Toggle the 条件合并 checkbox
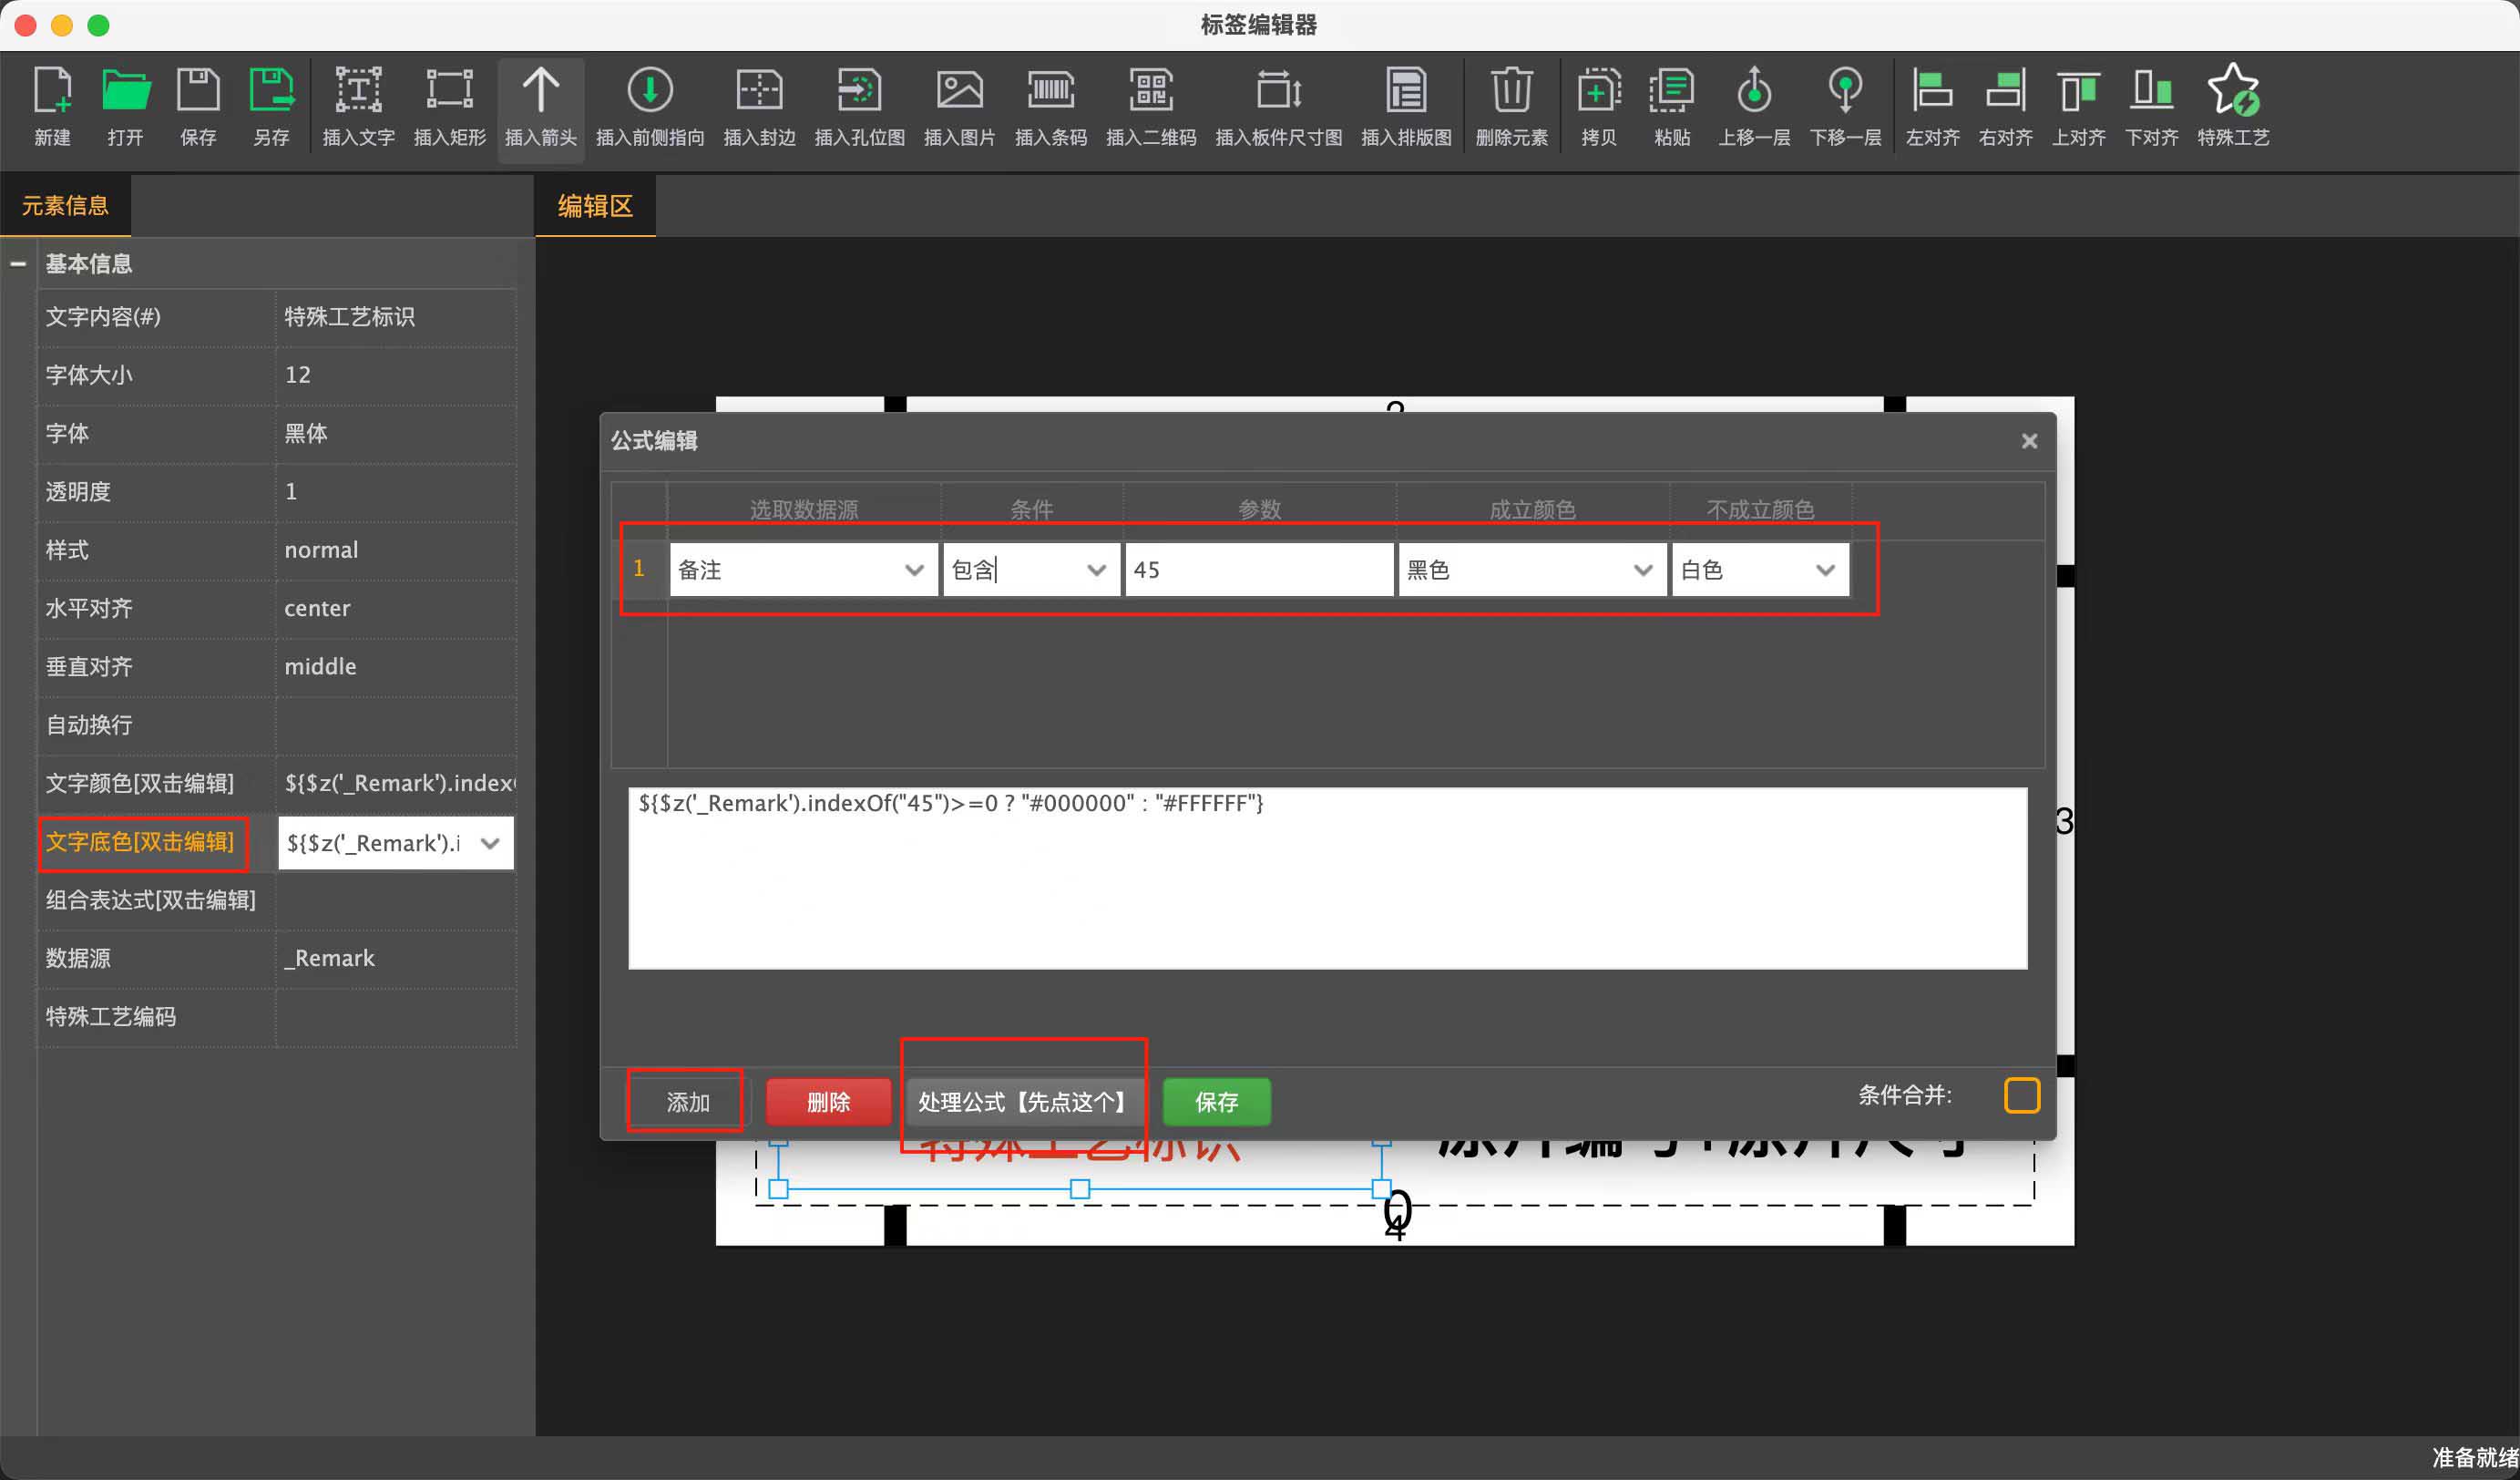The width and height of the screenshot is (2520, 1480). tap(2021, 1095)
